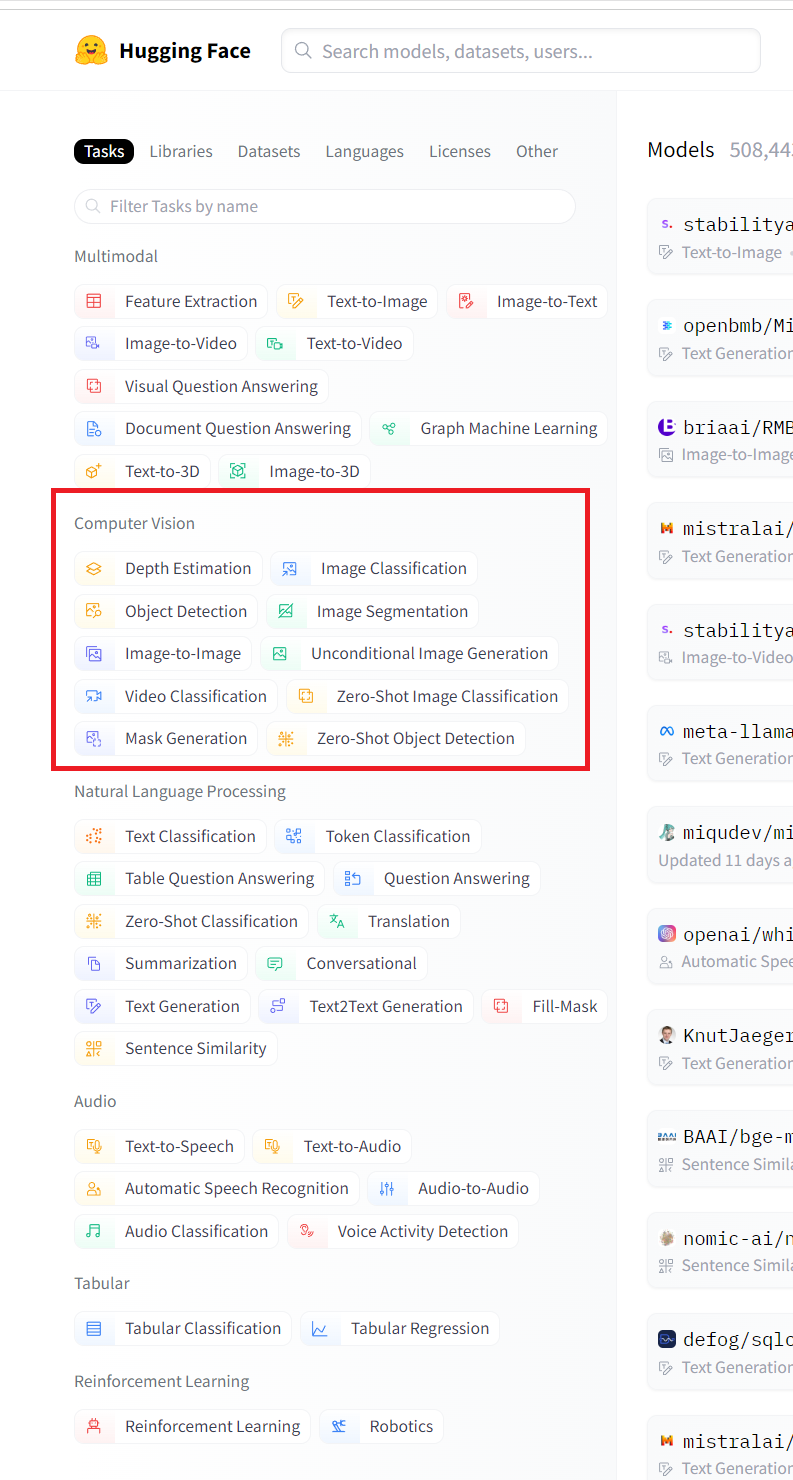
Task: Filter by Zero-Shot Image Classification
Action: coord(427,696)
